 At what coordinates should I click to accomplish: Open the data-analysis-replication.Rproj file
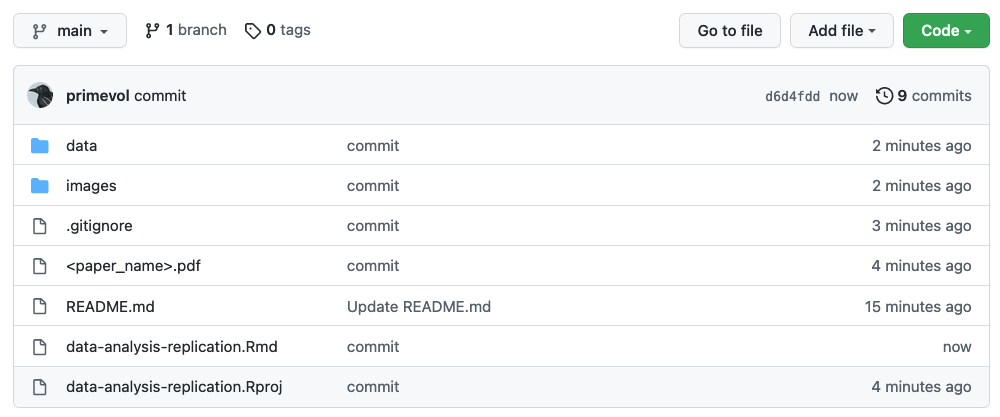174,387
